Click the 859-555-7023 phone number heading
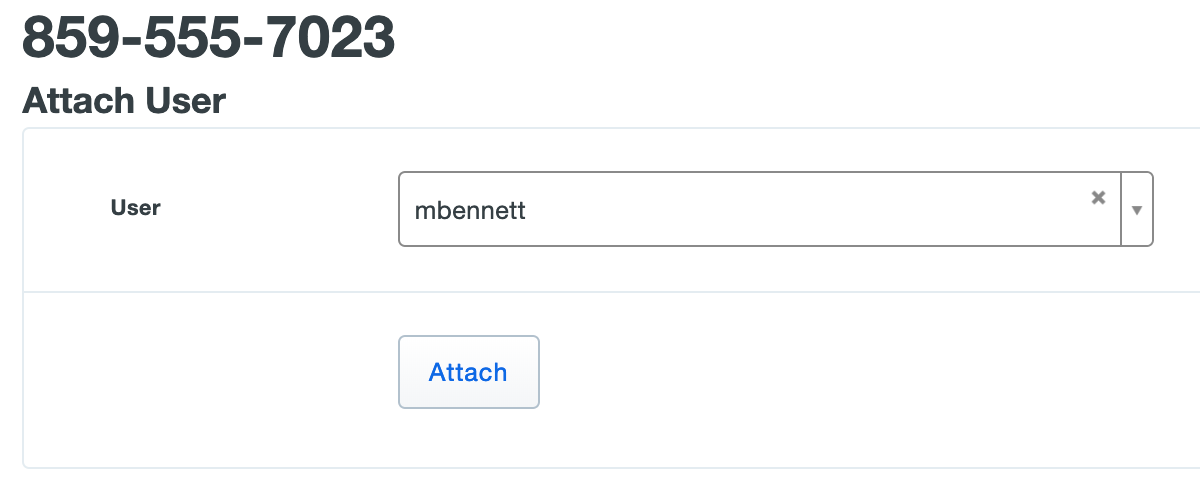This screenshot has width=1200, height=487. click(x=208, y=38)
